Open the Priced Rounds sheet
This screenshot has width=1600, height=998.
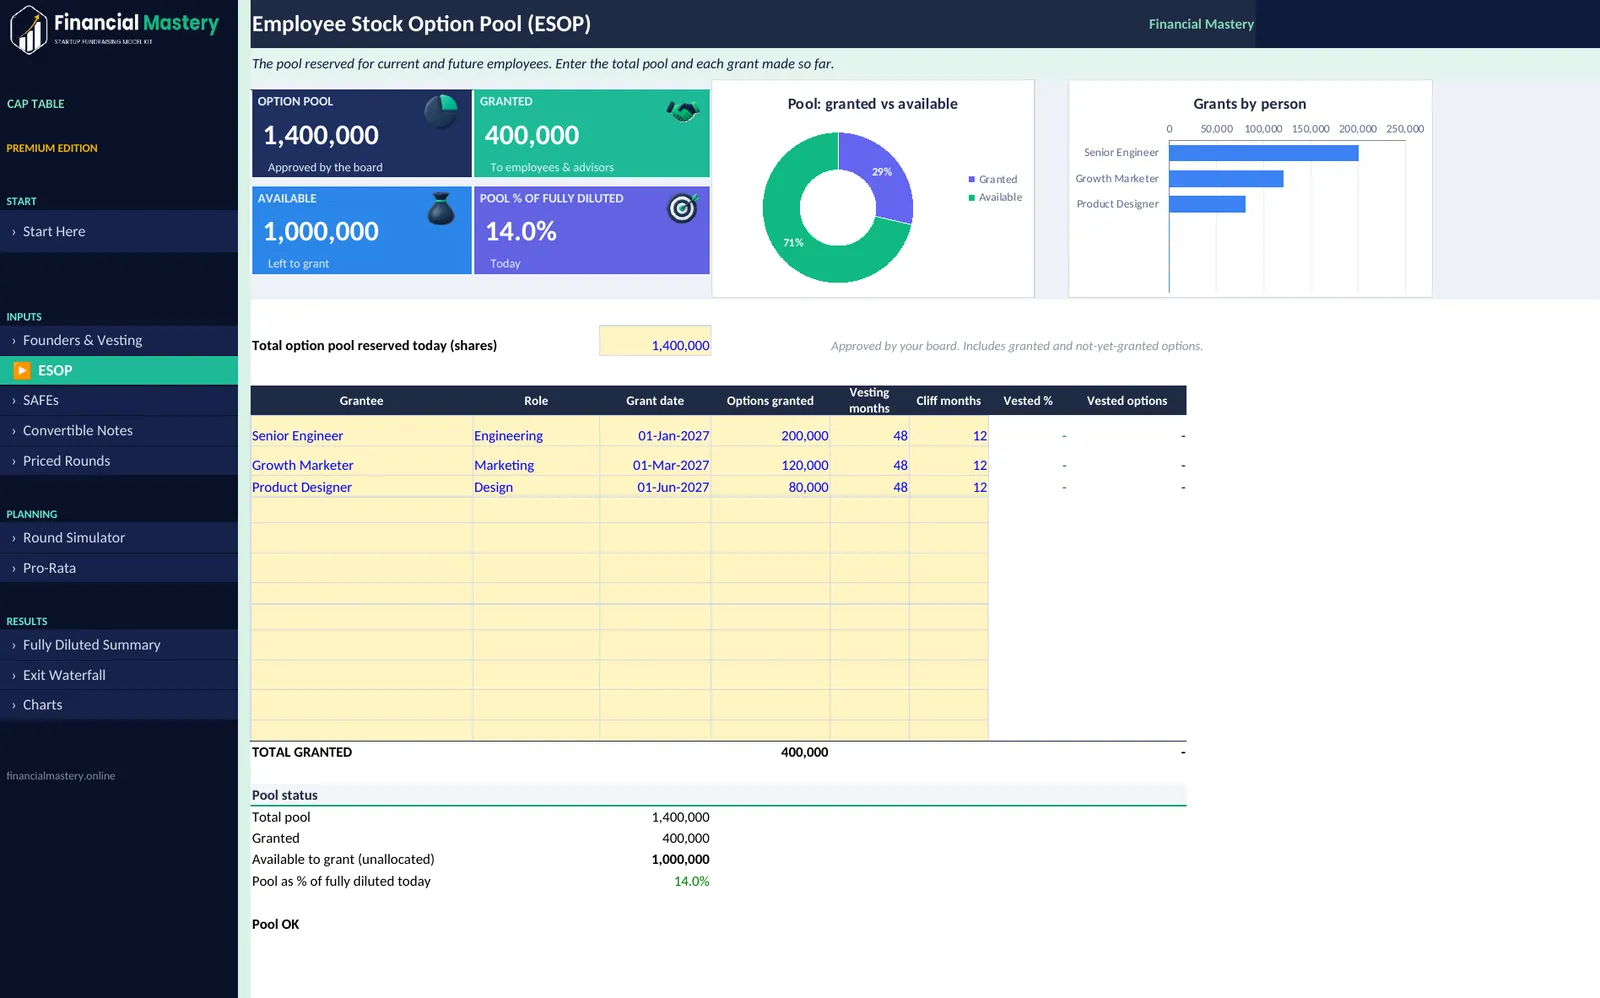[x=119, y=460]
